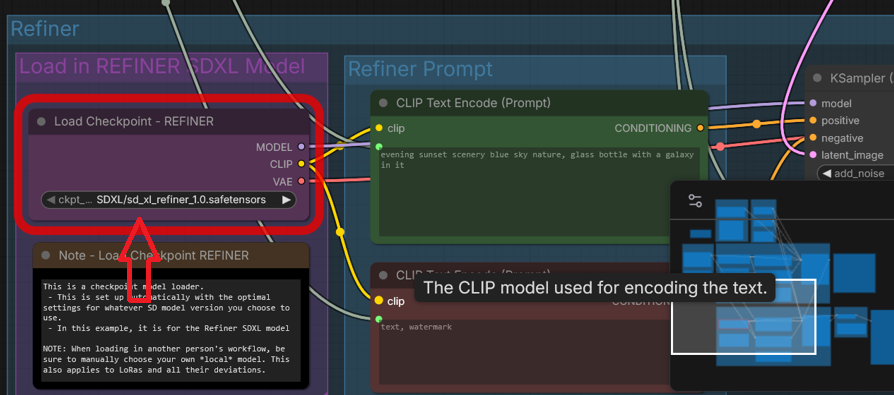This screenshot has width=894, height=395.
Task: Click the add_noise label on KSampler
Action: (859, 173)
